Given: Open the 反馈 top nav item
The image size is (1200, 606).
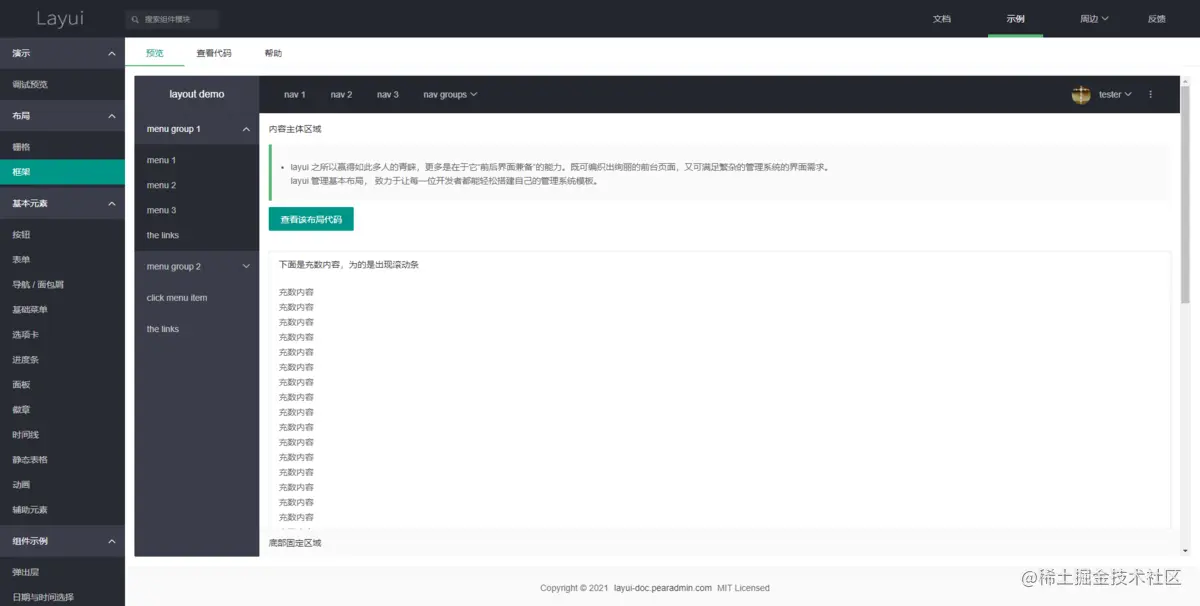Looking at the screenshot, I should [1157, 19].
